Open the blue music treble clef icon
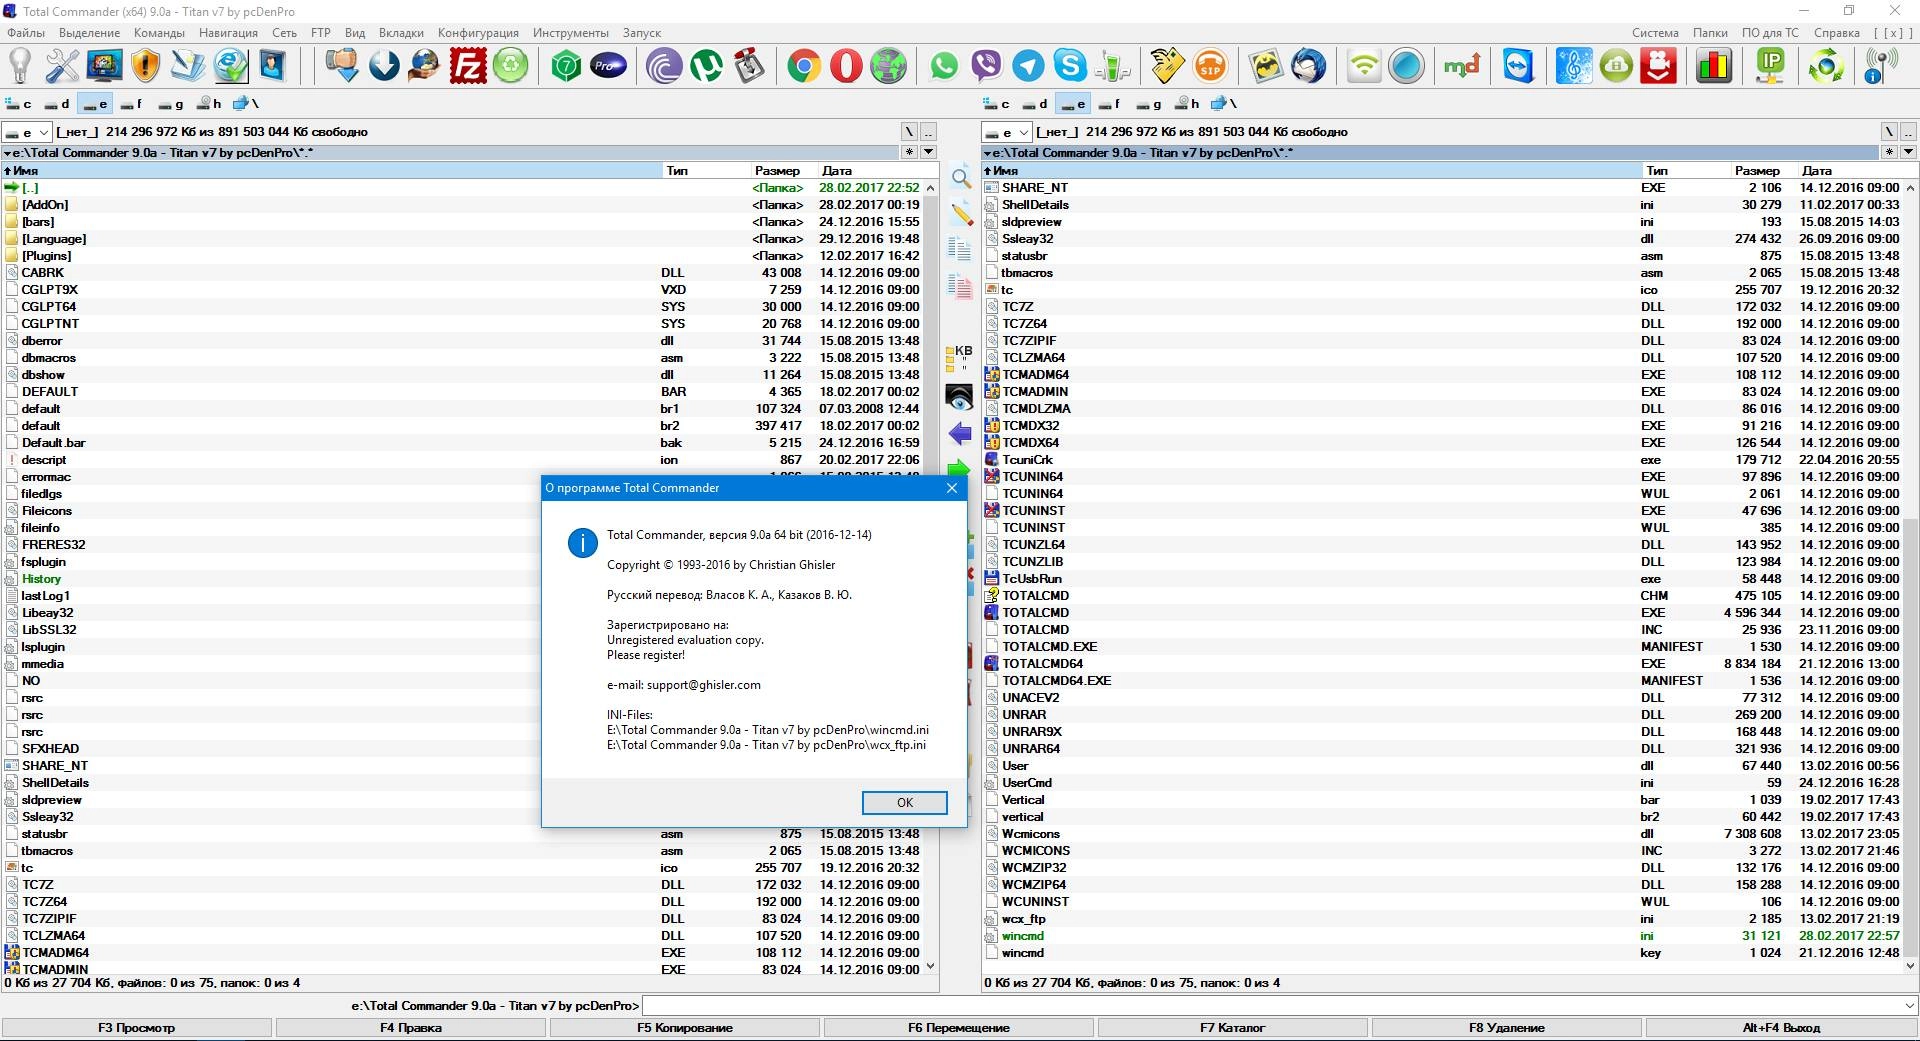1920x1041 pixels. [1574, 67]
